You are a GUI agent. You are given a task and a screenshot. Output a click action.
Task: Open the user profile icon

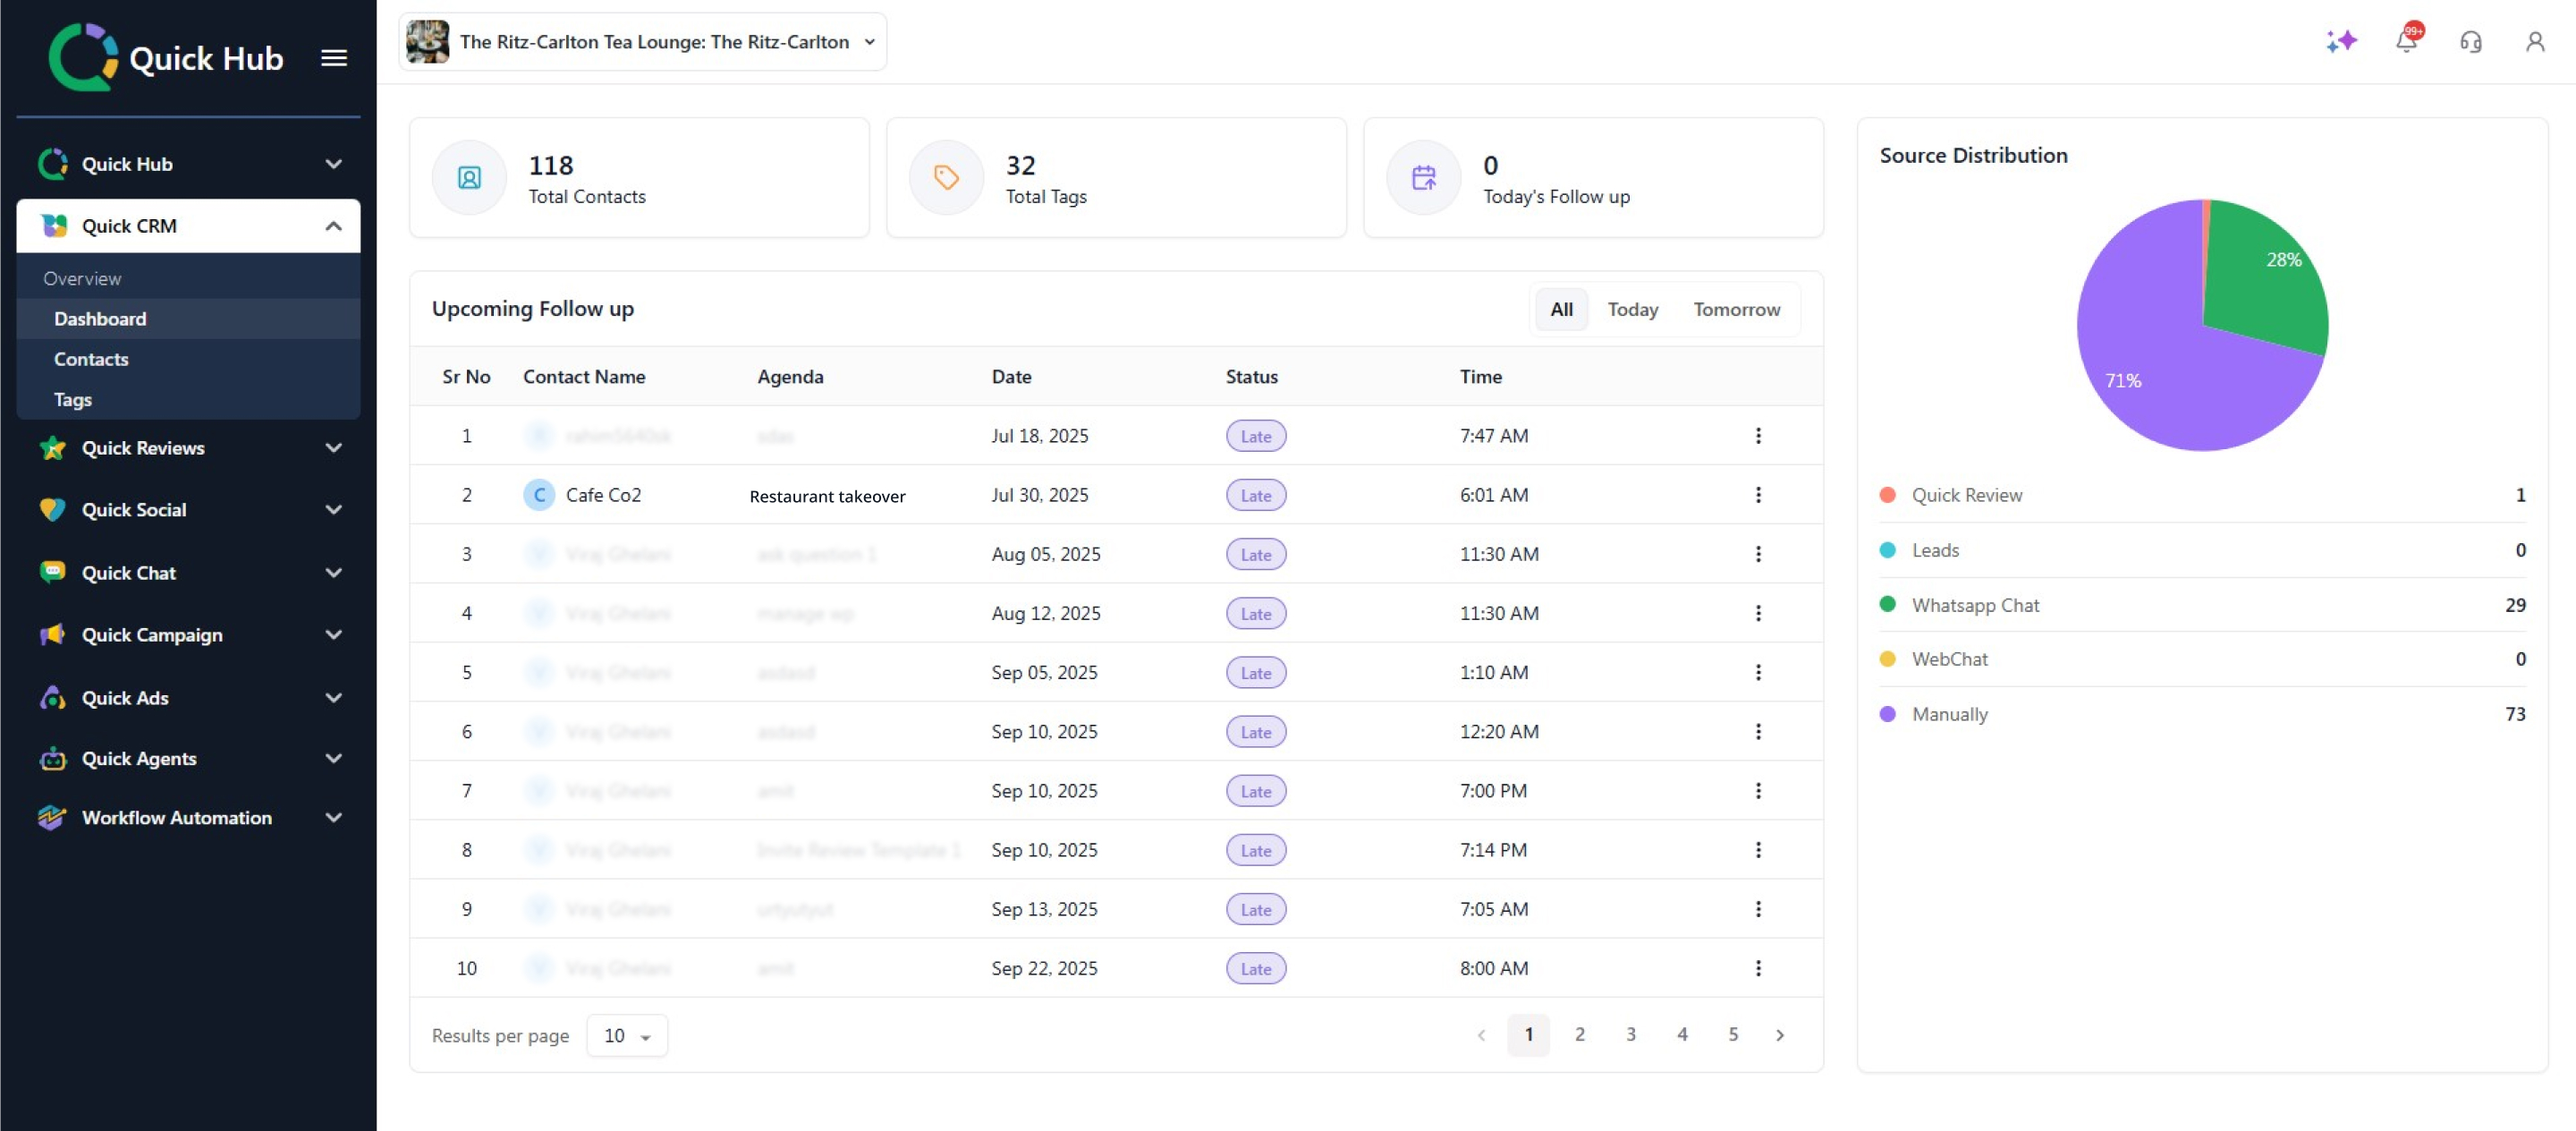pyautogui.click(x=2534, y=42)
